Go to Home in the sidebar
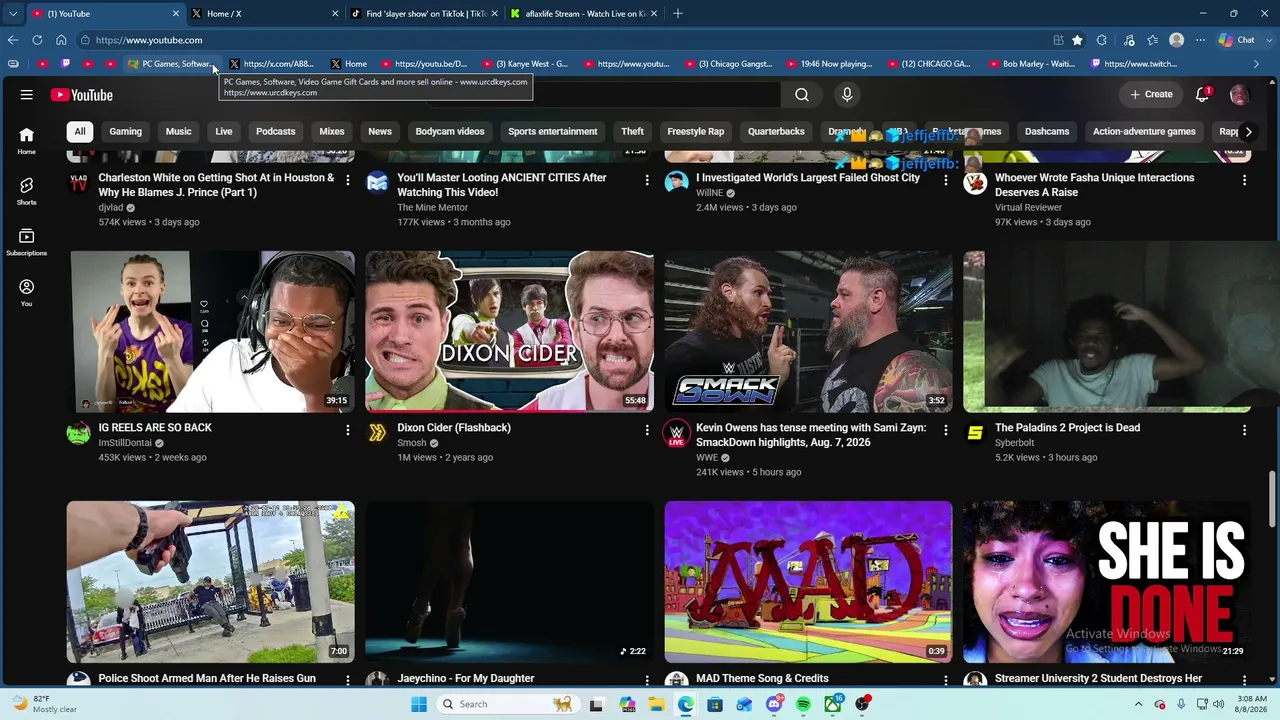The width and height of the screenshot is (1280, 720). [27, 140]
